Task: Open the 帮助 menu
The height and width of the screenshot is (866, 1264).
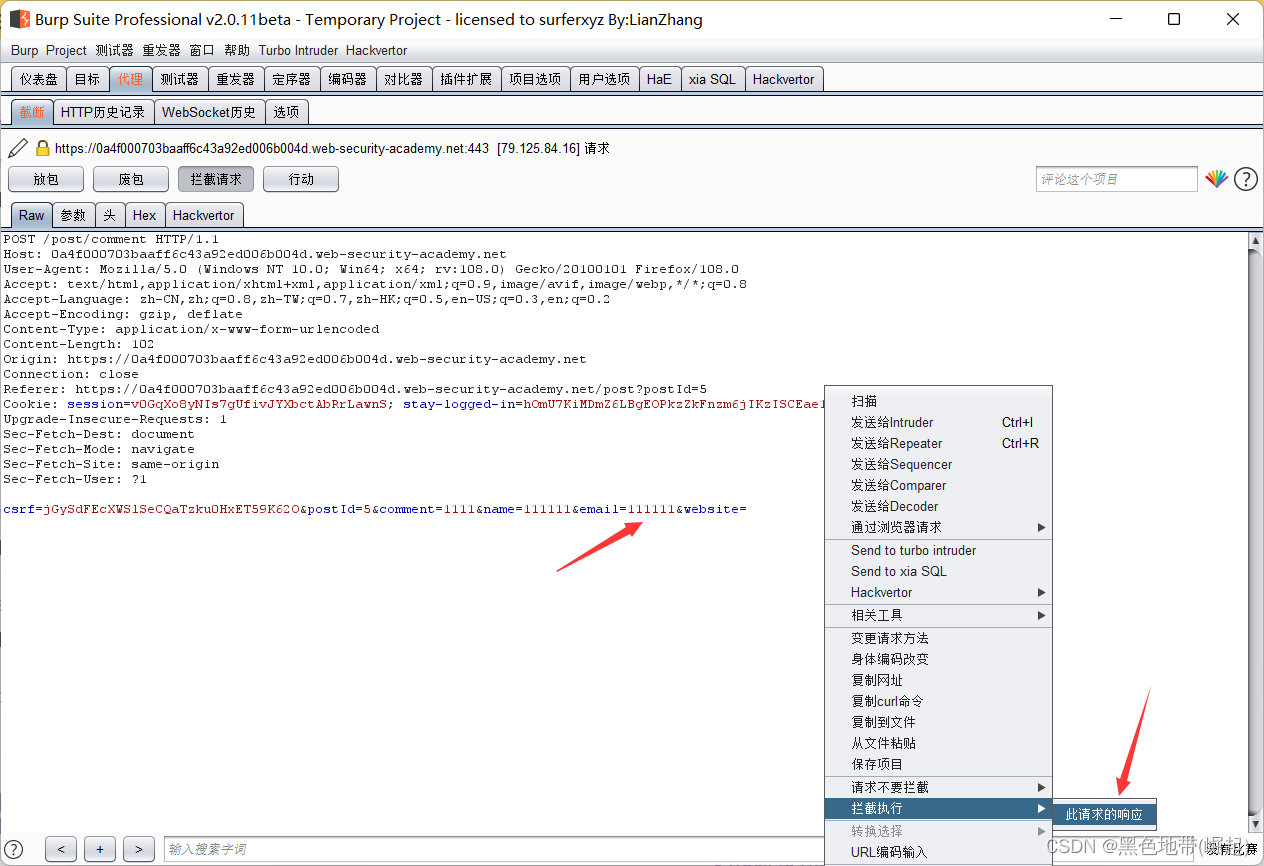Action: (237, 50)
